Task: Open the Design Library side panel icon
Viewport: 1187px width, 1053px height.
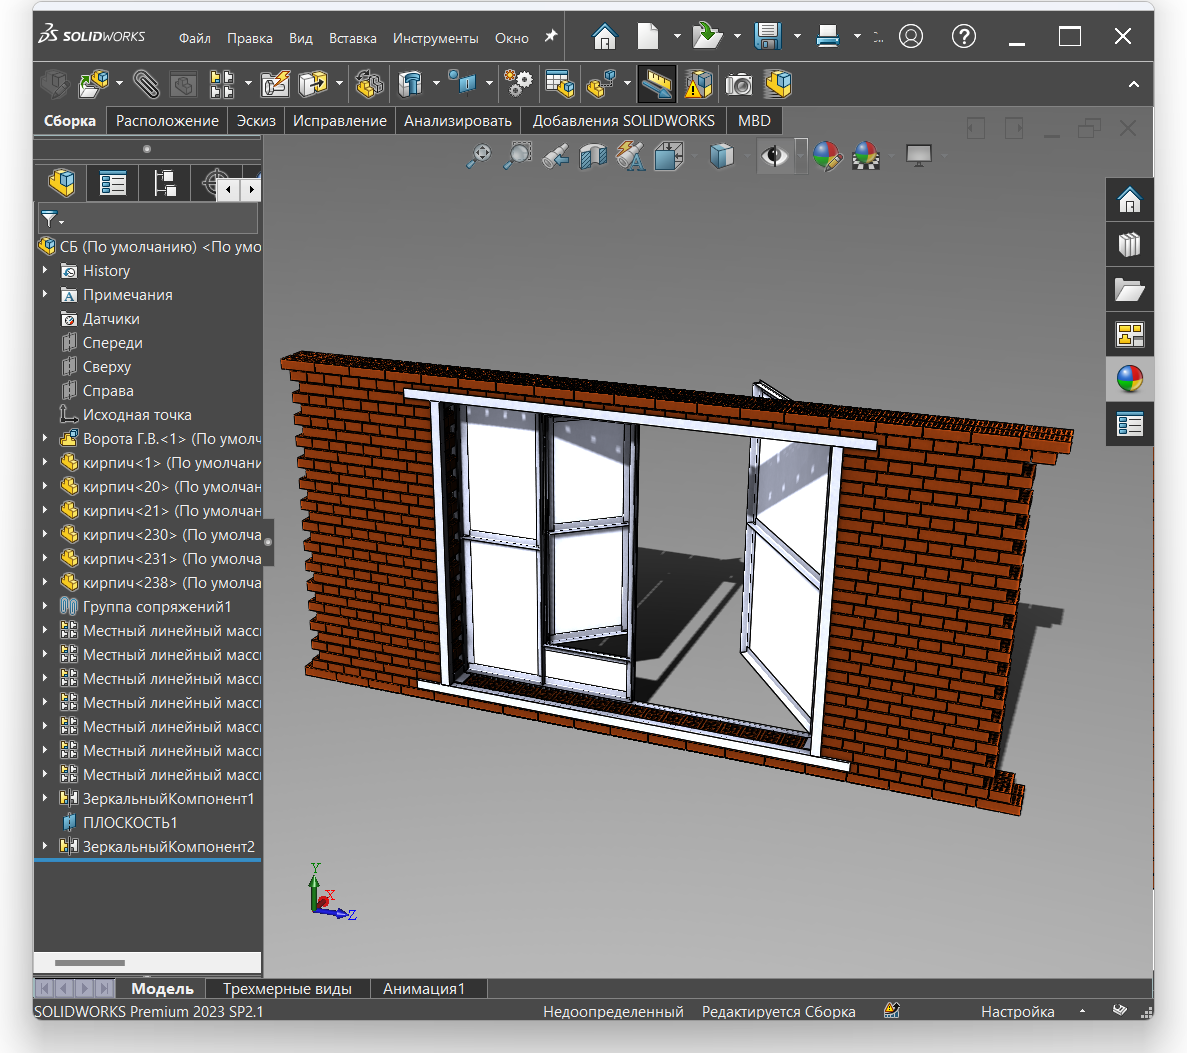Action: (x=1129, y=245)
